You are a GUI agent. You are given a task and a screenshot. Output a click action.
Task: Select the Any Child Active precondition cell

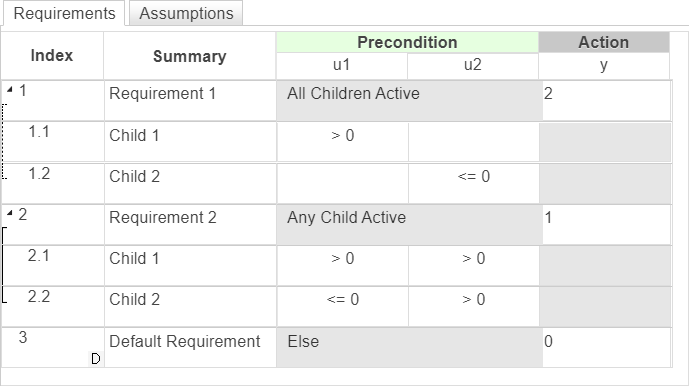(409, 225)
